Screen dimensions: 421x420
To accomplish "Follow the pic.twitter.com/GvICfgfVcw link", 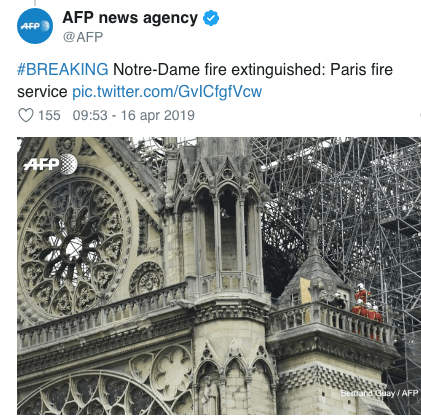I will point(167,92).
